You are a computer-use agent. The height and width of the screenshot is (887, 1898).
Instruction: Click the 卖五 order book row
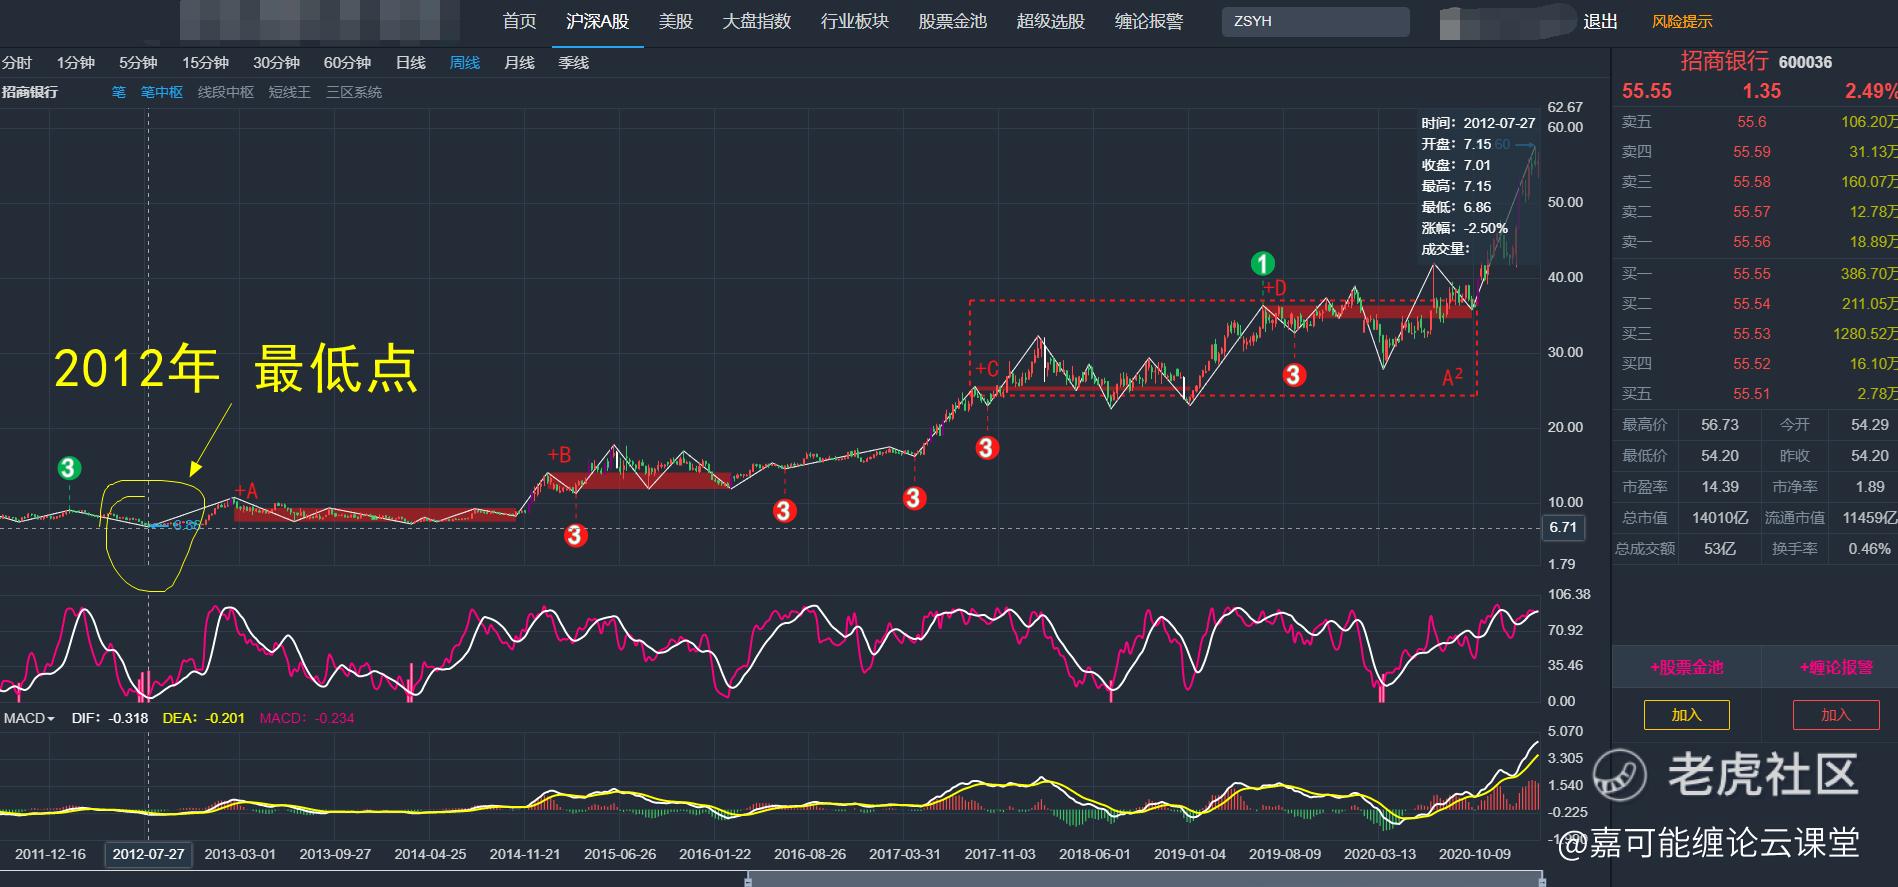(x=1755, y=122)
